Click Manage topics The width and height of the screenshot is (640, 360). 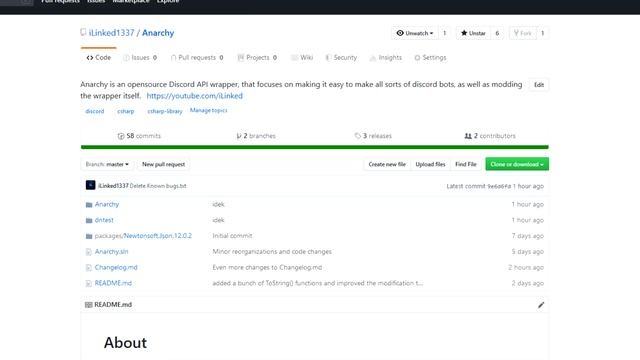click(x=209, y=110)
